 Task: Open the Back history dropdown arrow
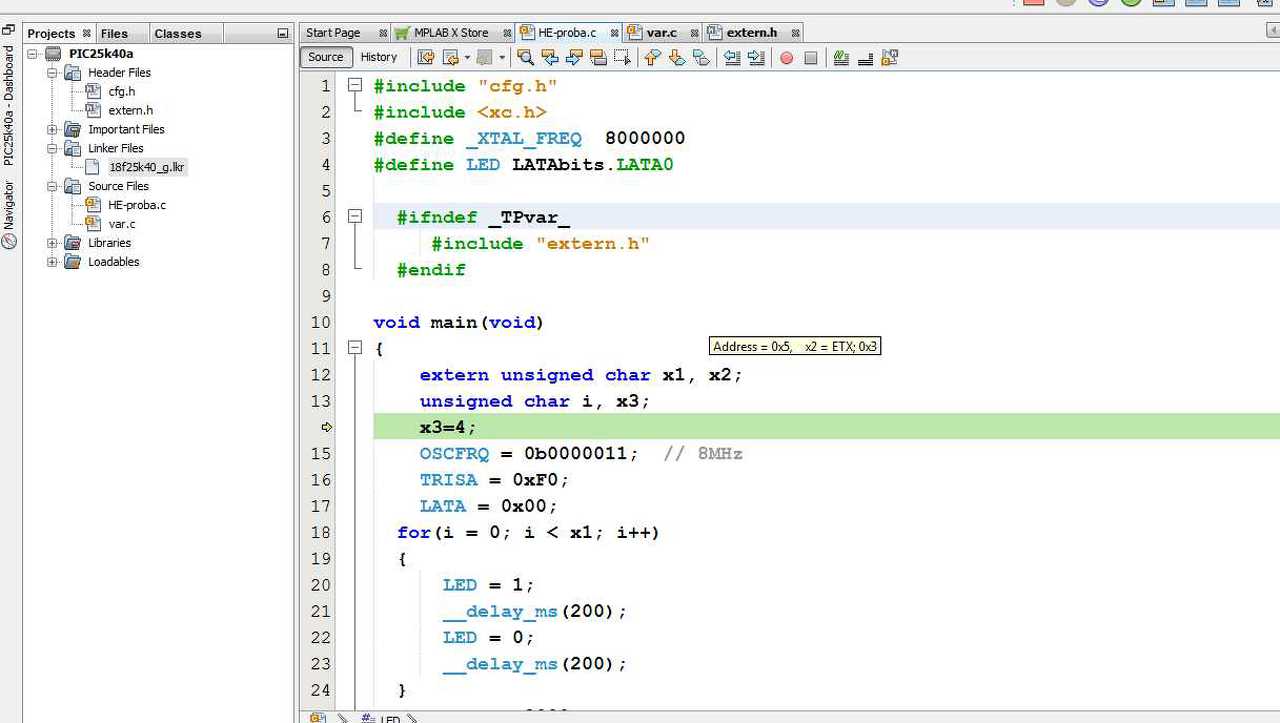coord(466,58)
